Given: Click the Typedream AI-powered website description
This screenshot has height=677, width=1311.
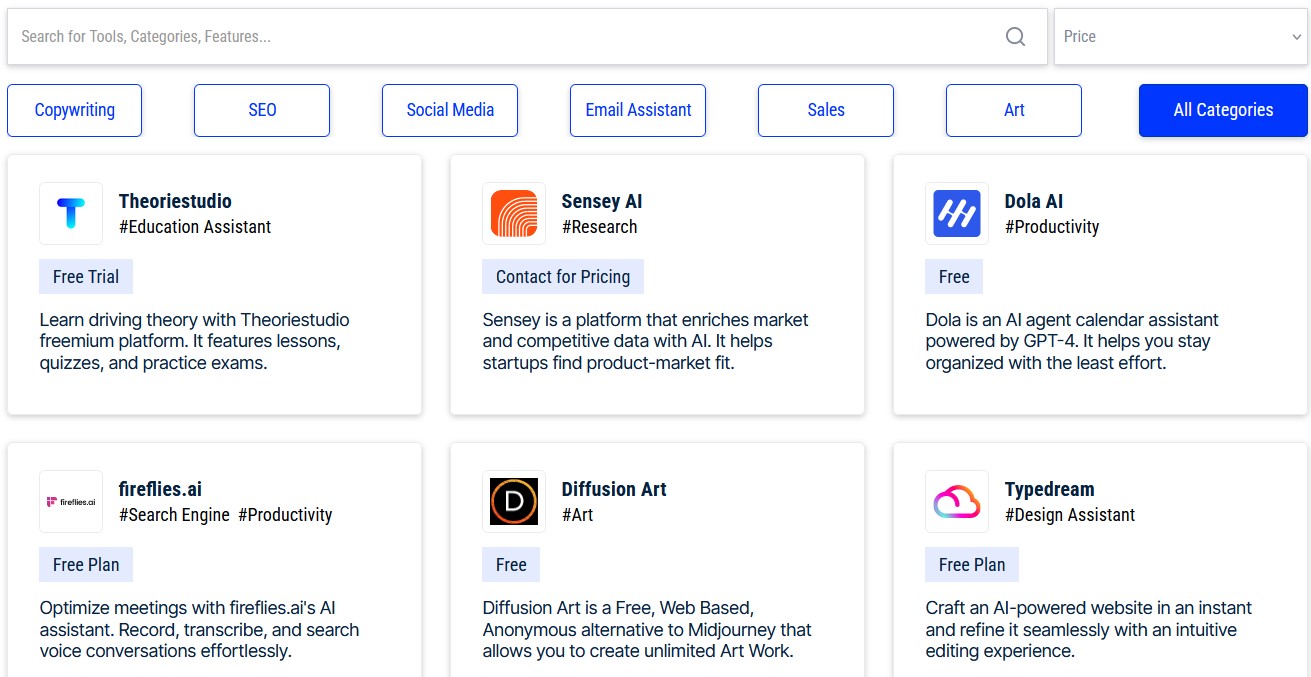Looking at the screenshot, I should [x=1088, y=629].
